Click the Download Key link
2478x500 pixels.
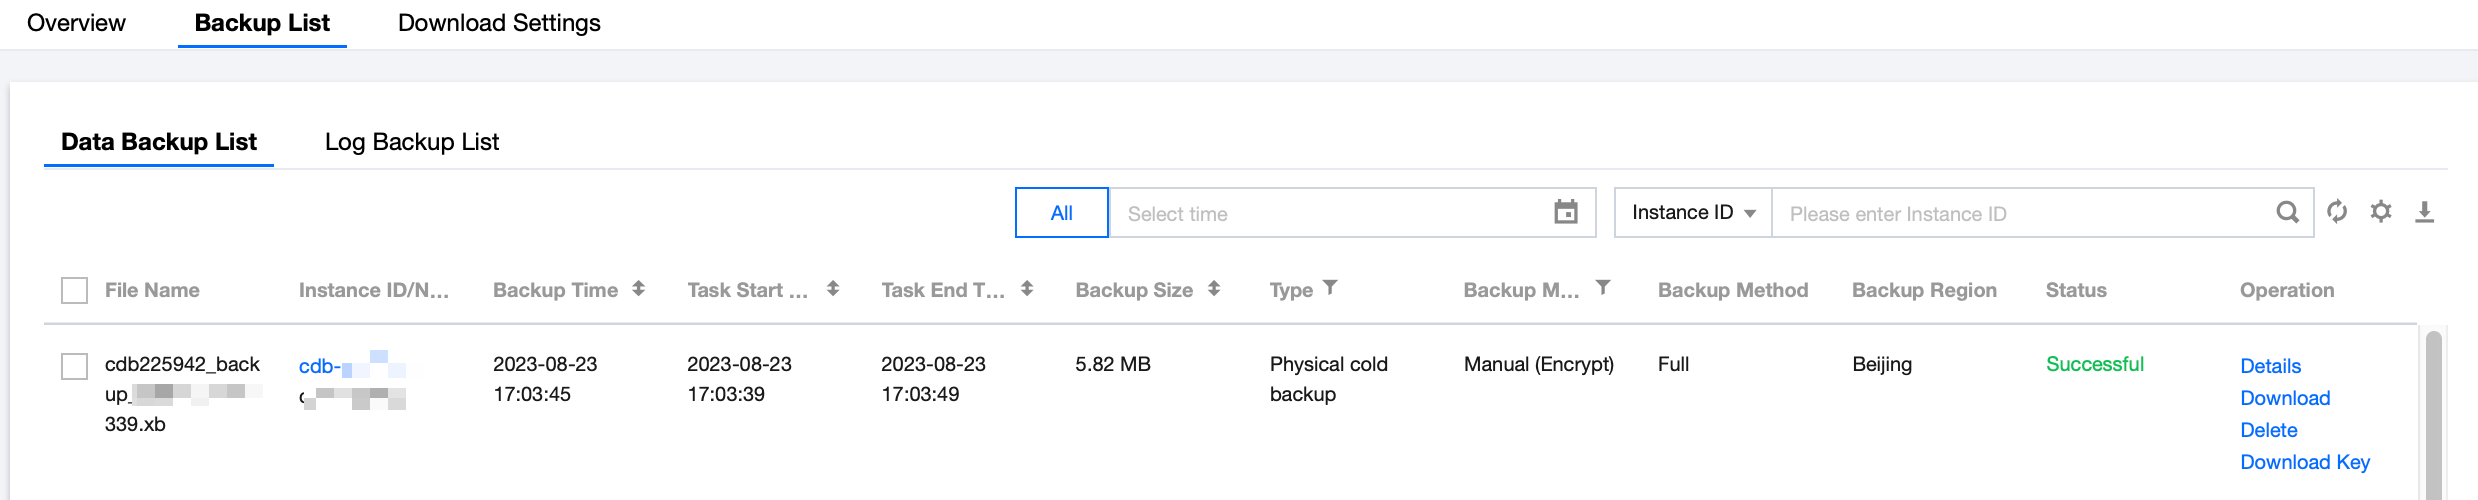tap(2304, 462)
